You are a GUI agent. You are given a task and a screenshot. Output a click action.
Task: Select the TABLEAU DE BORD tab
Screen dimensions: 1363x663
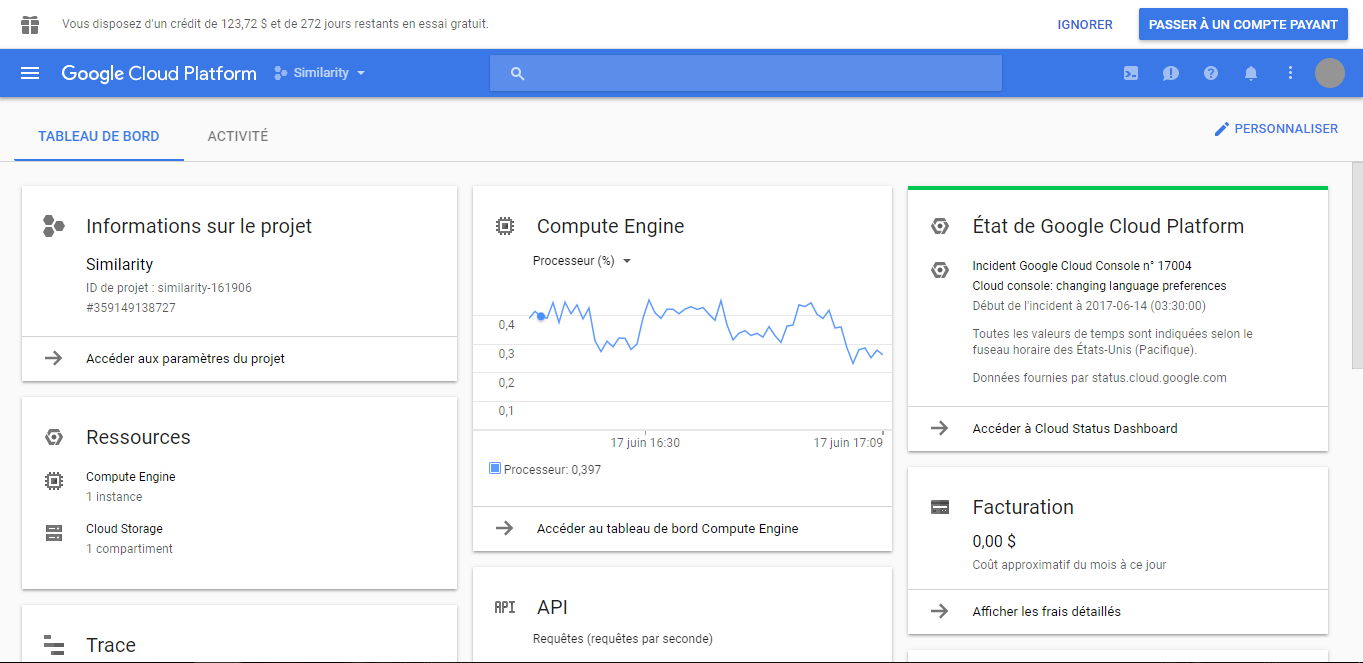tap(98, 135)
